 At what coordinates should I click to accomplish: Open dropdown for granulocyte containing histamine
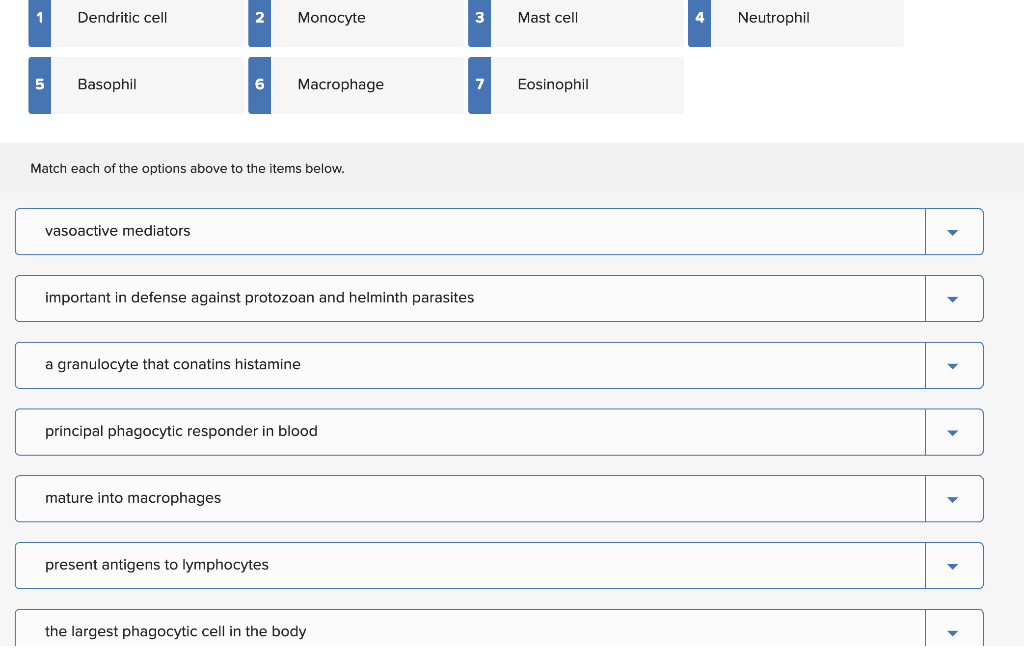(953, 366)
